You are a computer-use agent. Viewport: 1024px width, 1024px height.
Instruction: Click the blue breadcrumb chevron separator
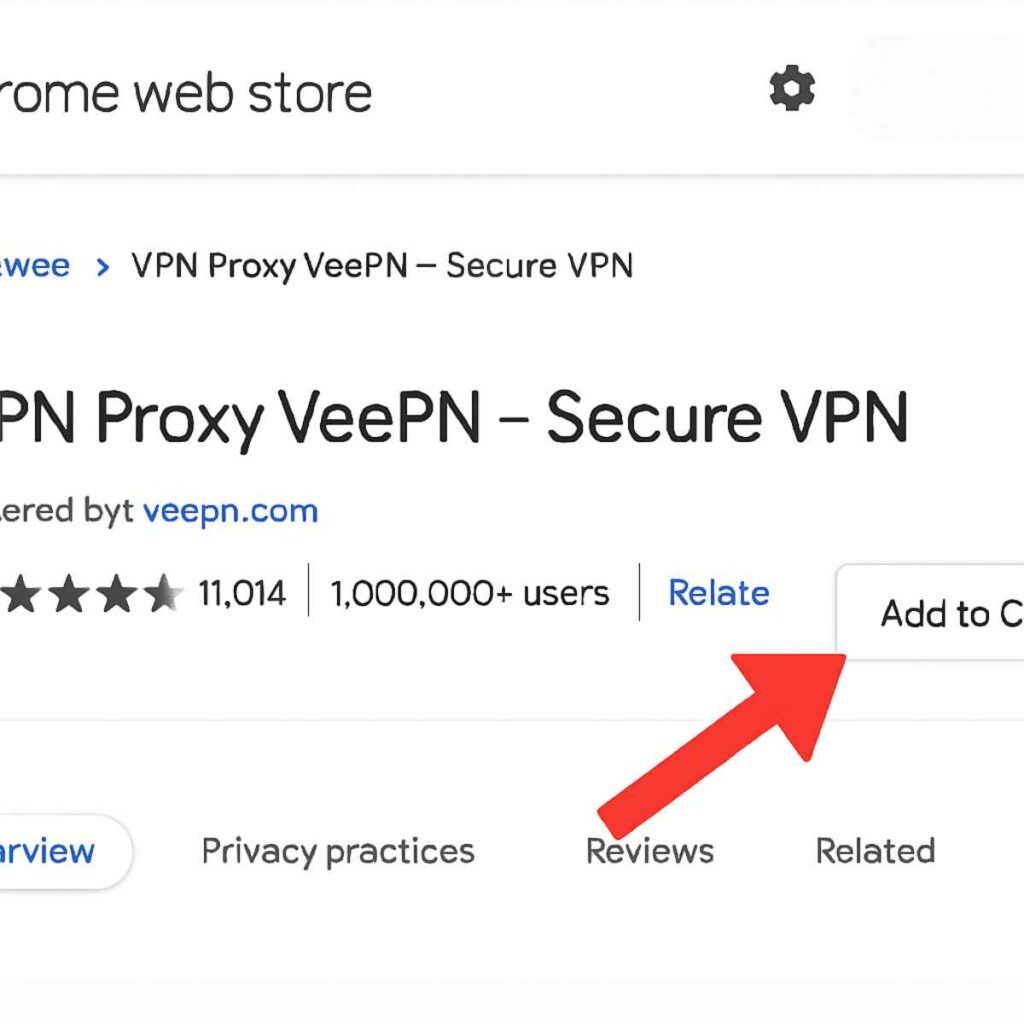coord(101,265)
